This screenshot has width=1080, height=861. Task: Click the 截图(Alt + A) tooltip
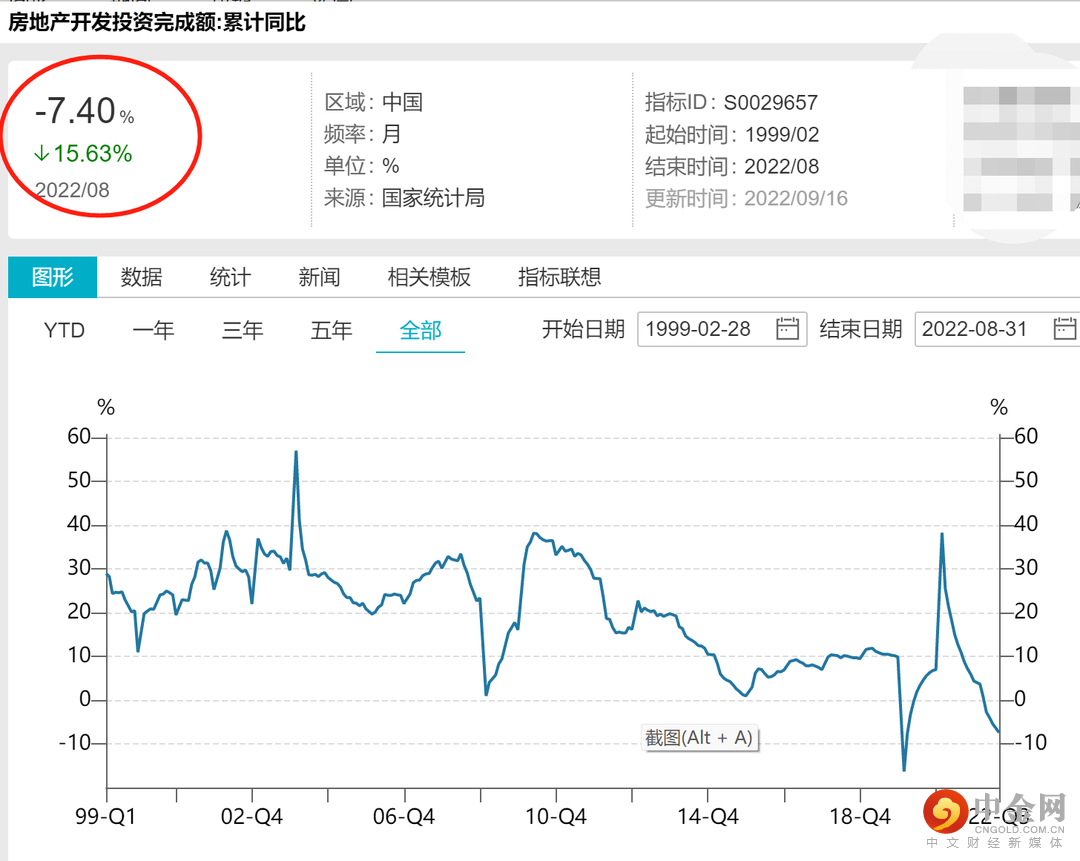point(699,738)
